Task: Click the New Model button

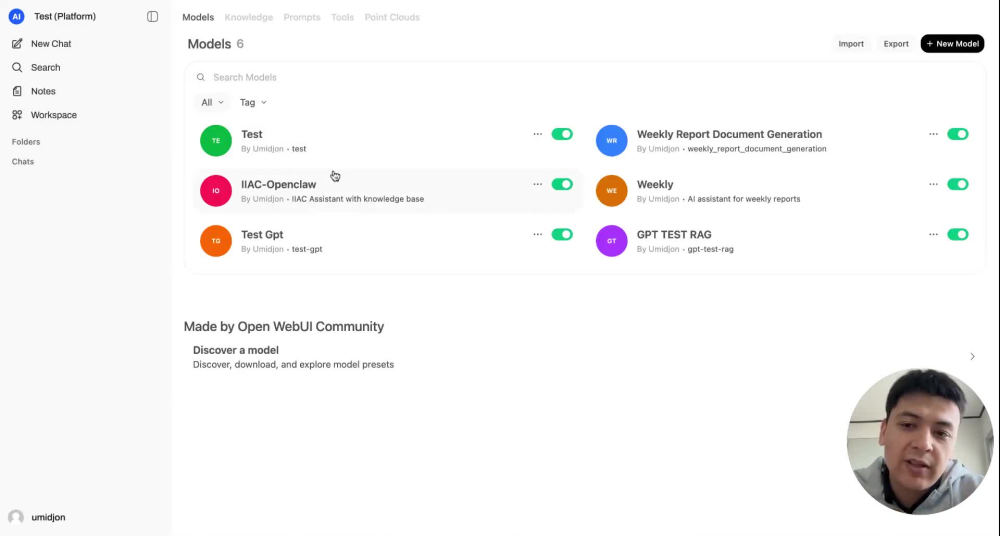Action: pos(952,44)
